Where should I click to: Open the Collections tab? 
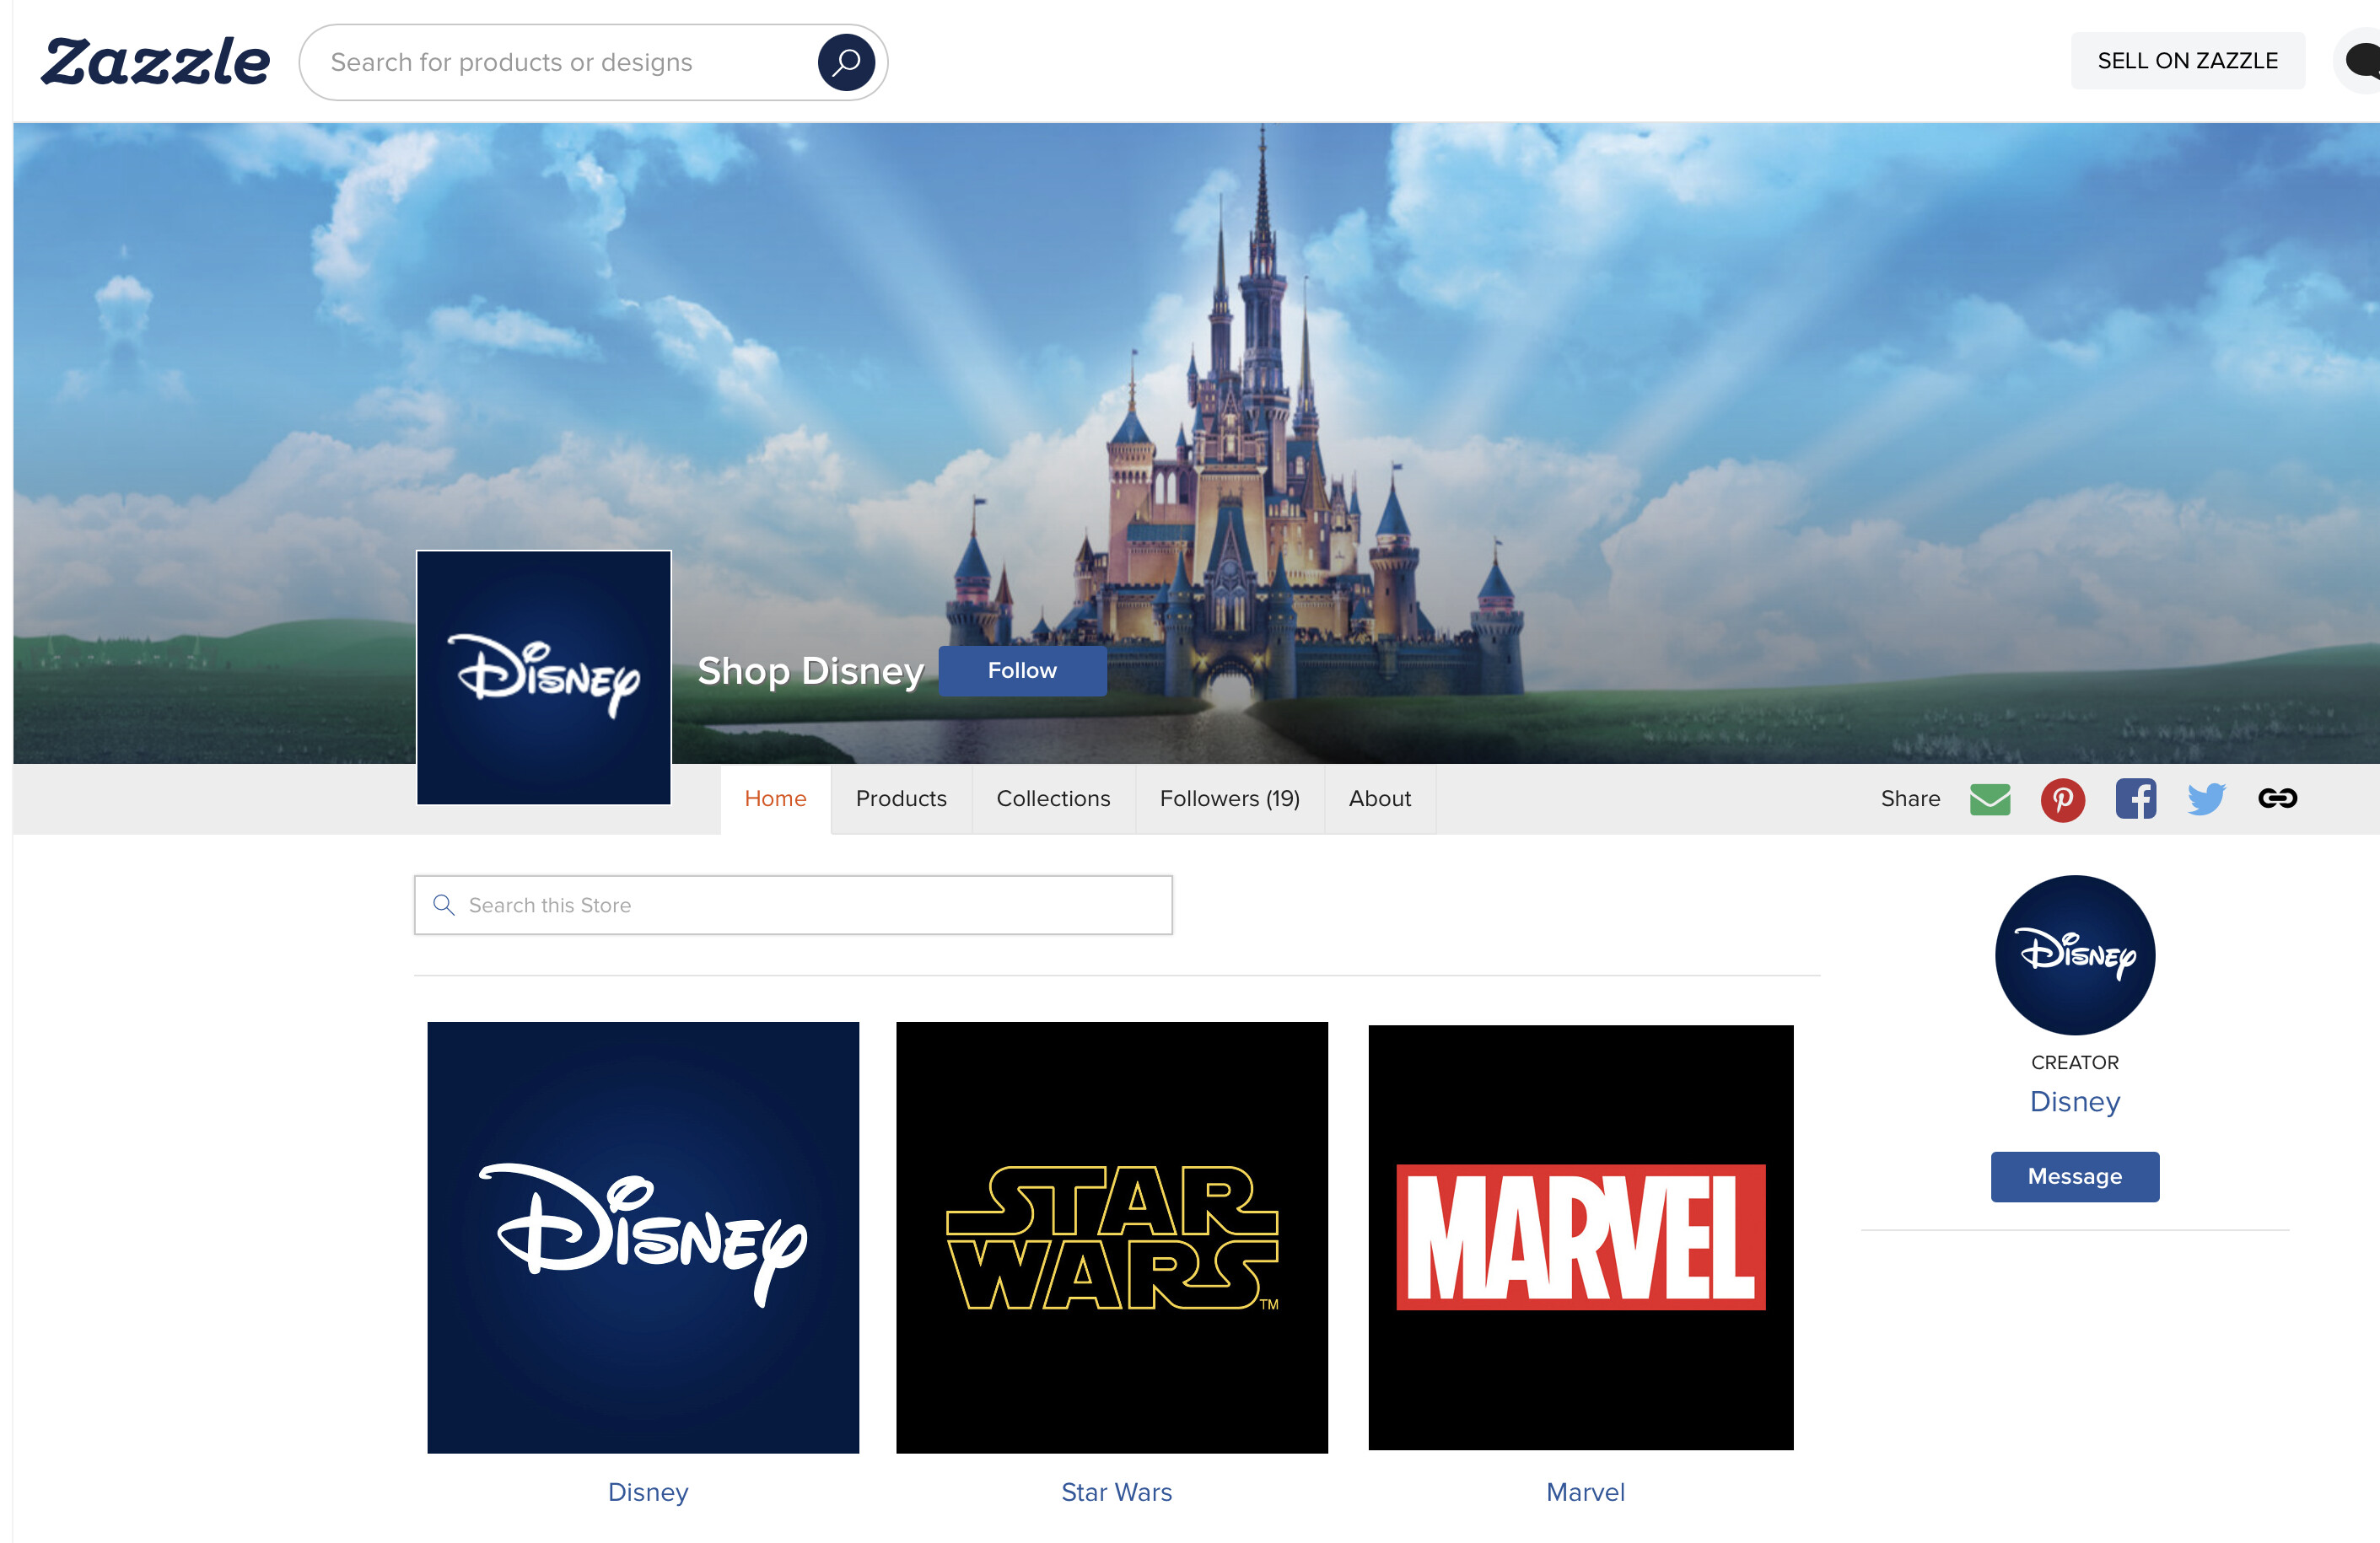tap(1053, 799)
